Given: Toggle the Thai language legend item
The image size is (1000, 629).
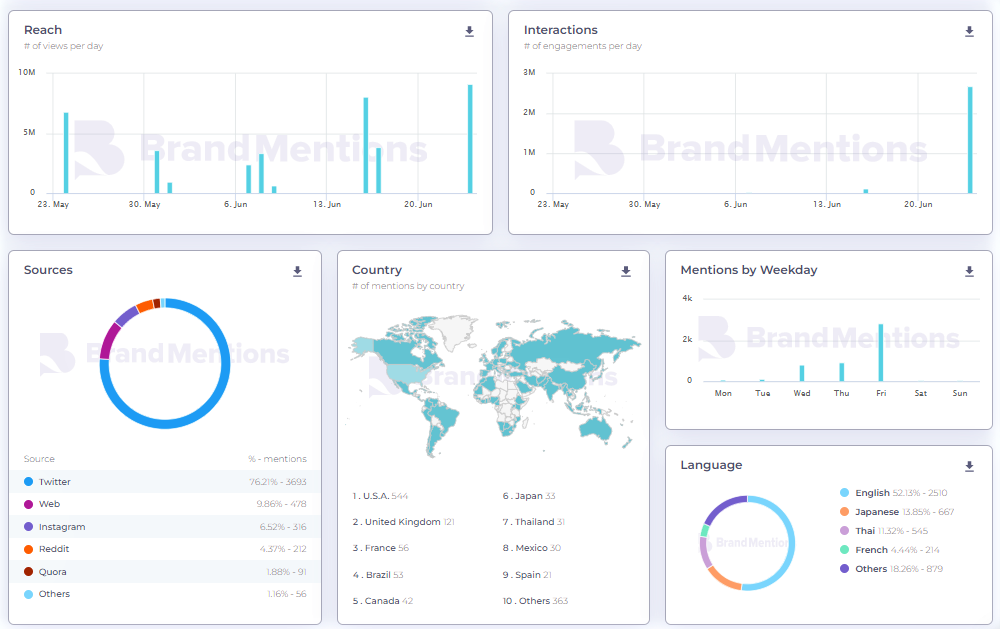Looking at the screenshot, I should click(865, 531).
